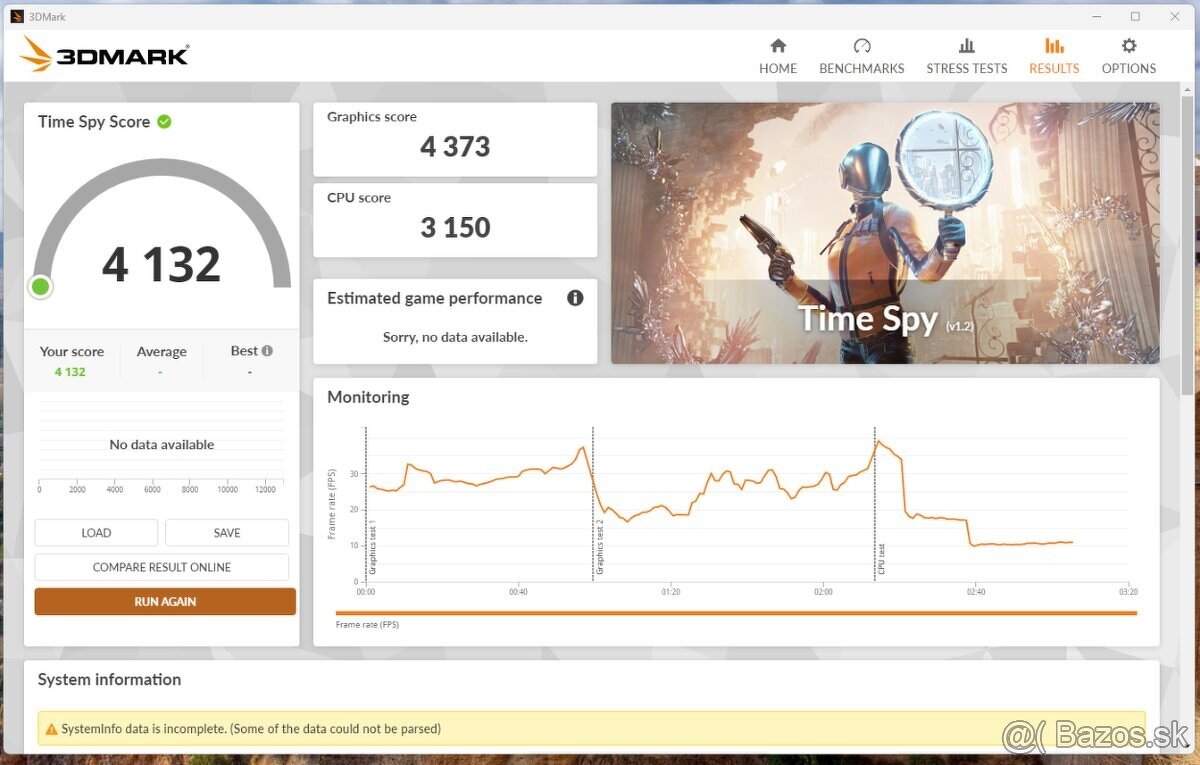Open Benchmarks via the gauge icon
The image size is (1200, 765).
pyautogui.click(x=862, y=46)
